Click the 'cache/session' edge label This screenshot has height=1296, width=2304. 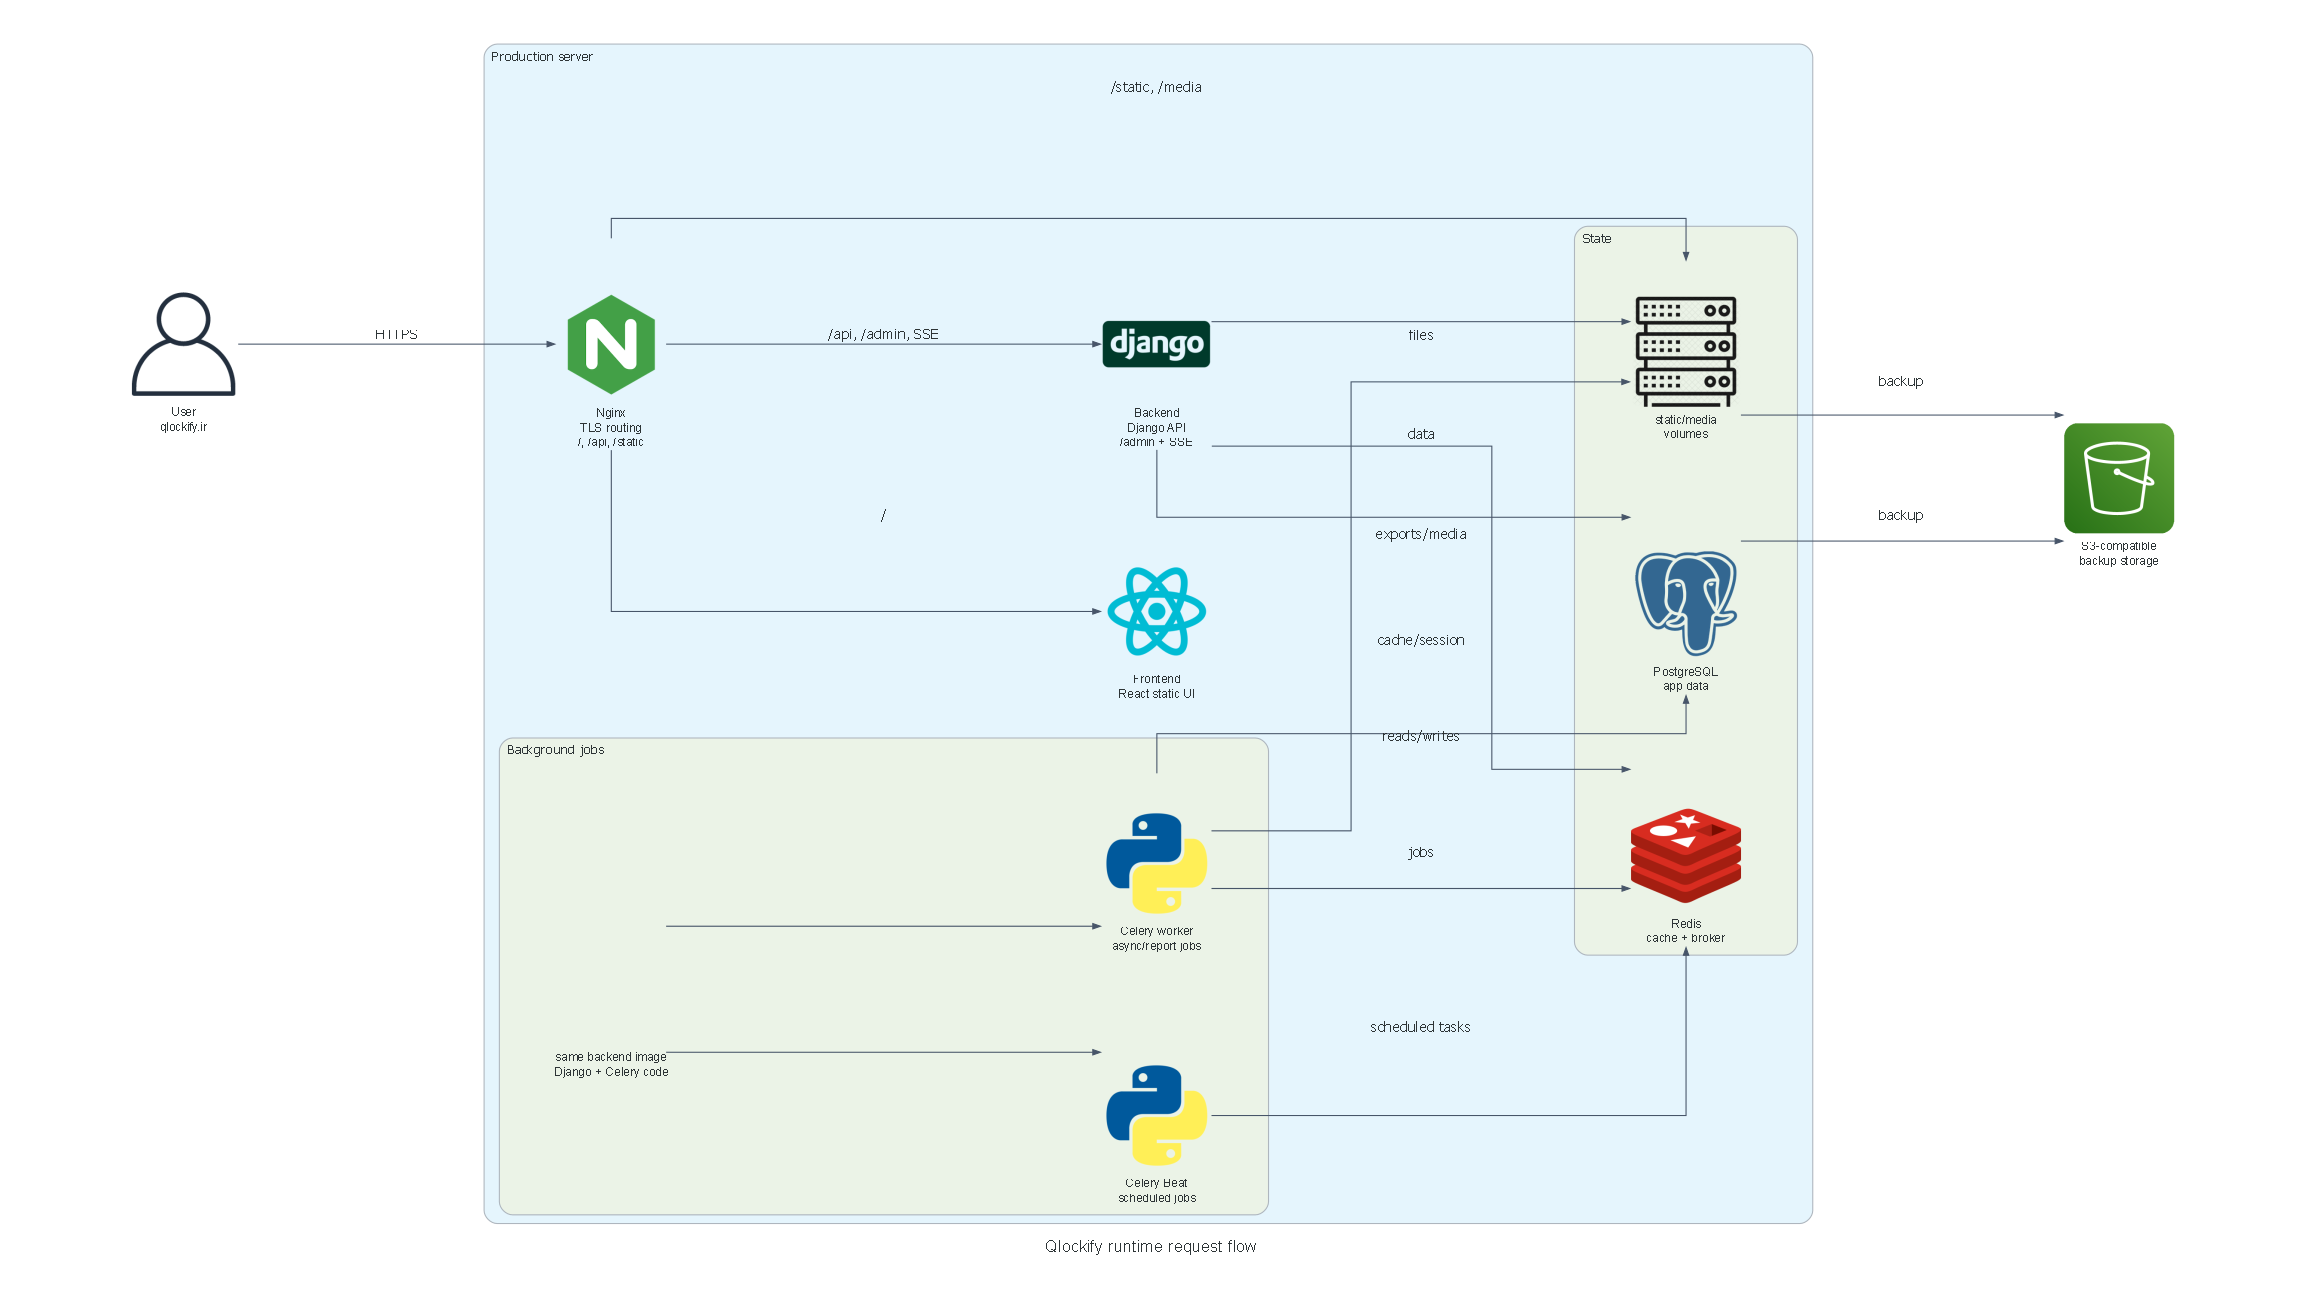[x=1420, y=640]
